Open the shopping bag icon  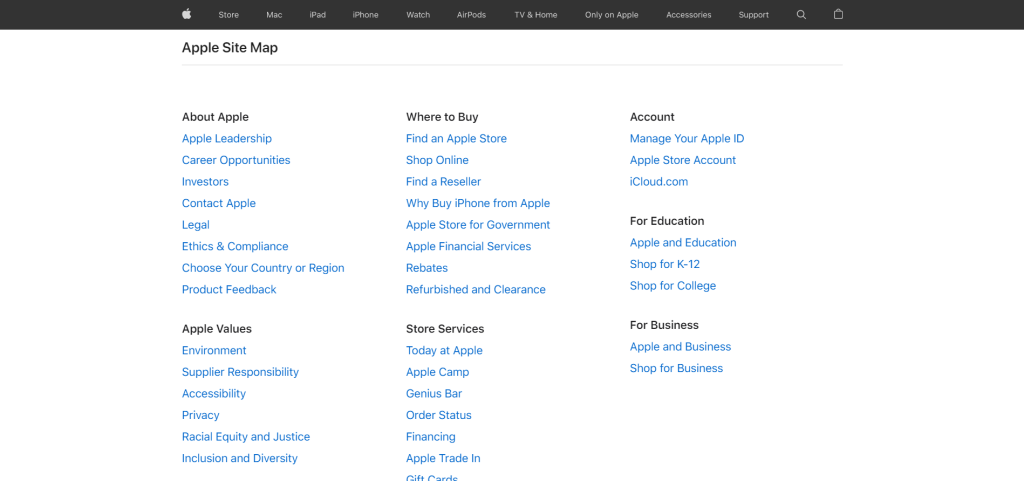839,14
